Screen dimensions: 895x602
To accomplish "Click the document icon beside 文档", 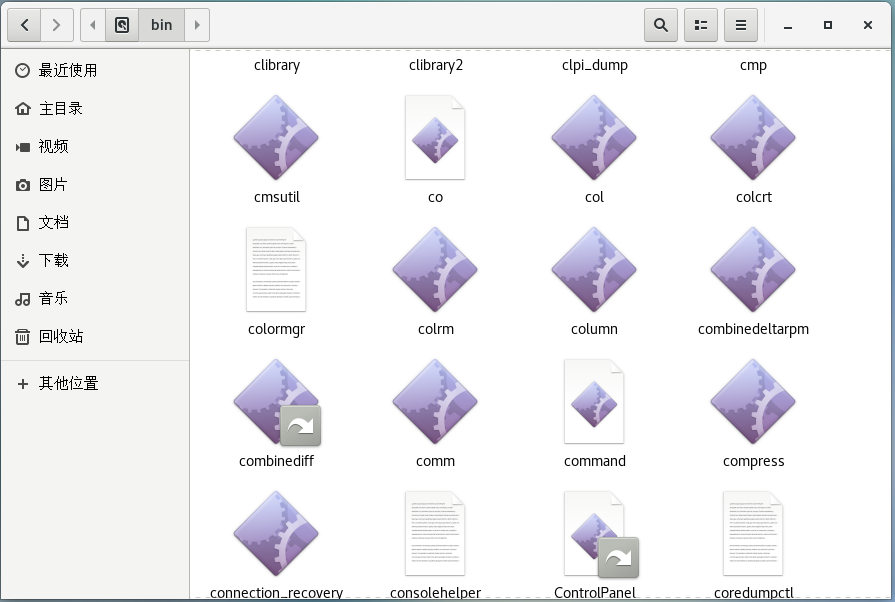I will coord(22,223).
